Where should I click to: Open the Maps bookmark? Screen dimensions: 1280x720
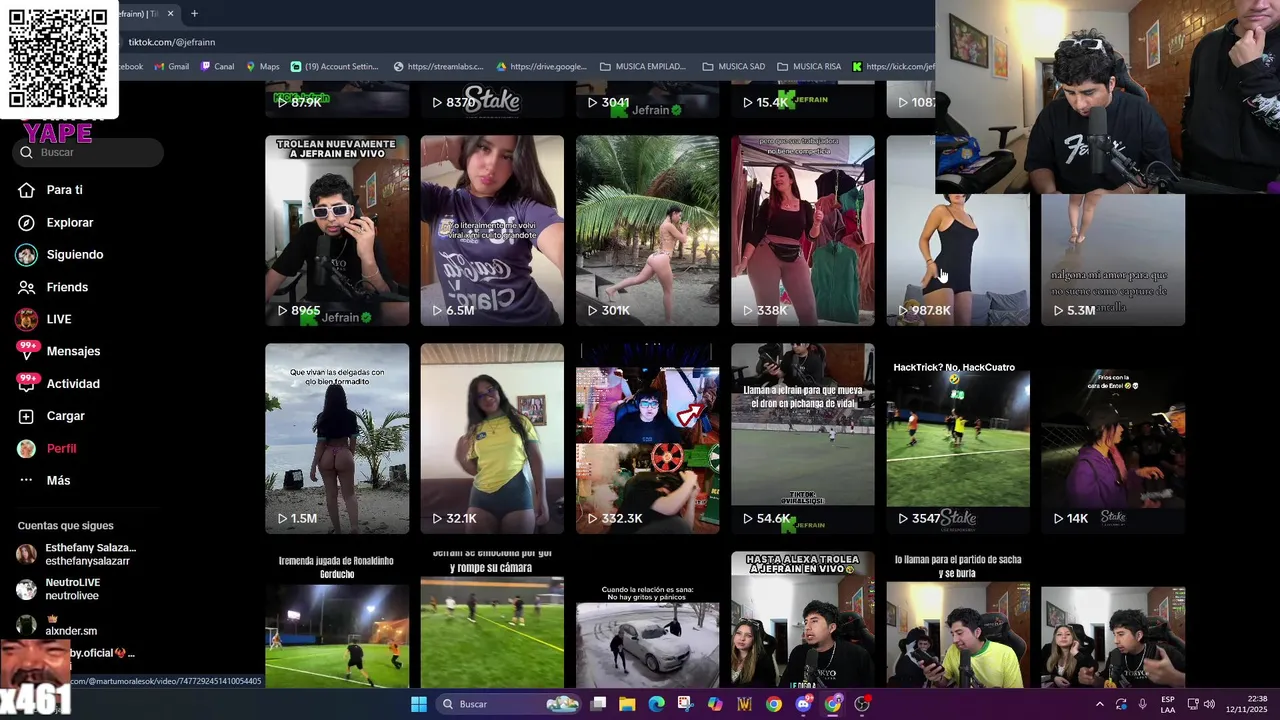(262, 67)
